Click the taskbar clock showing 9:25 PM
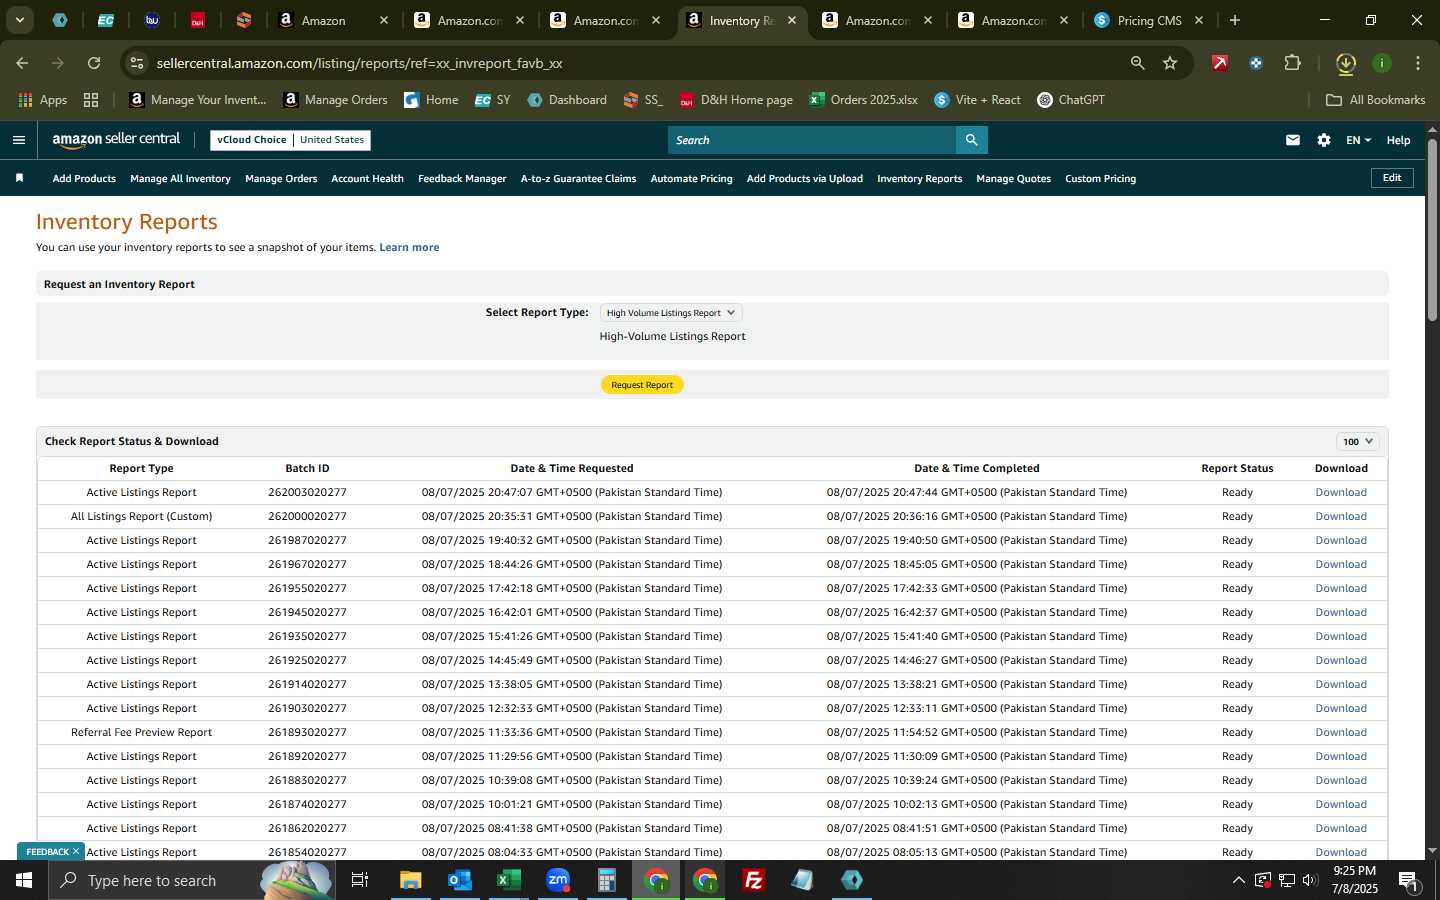The height and width of the screenshot is (900, 1440). coord(1355,880)
